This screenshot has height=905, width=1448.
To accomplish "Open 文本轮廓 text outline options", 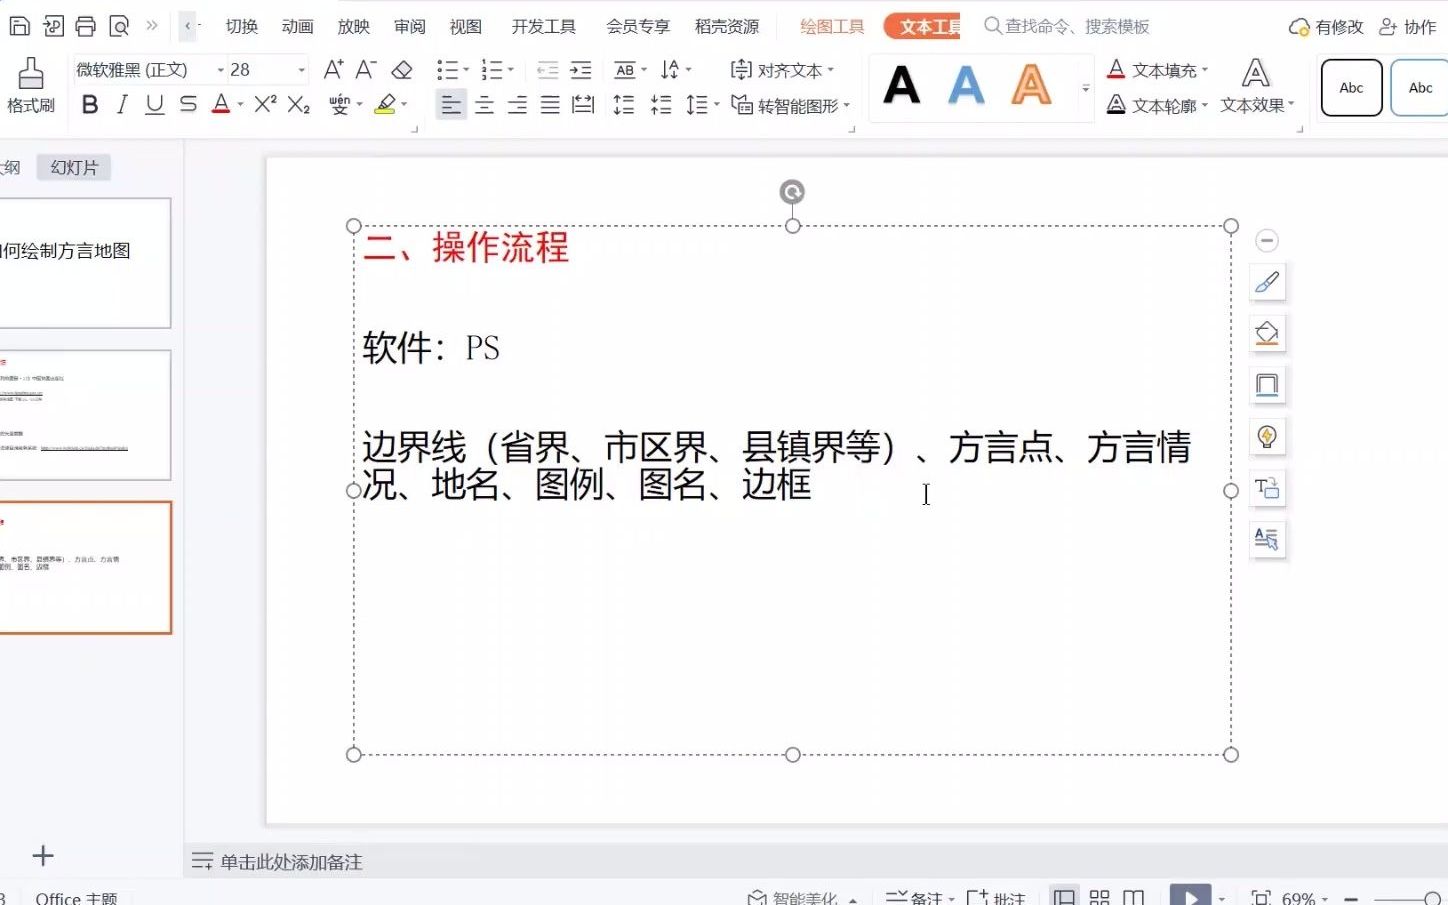I will point(1158,105).
